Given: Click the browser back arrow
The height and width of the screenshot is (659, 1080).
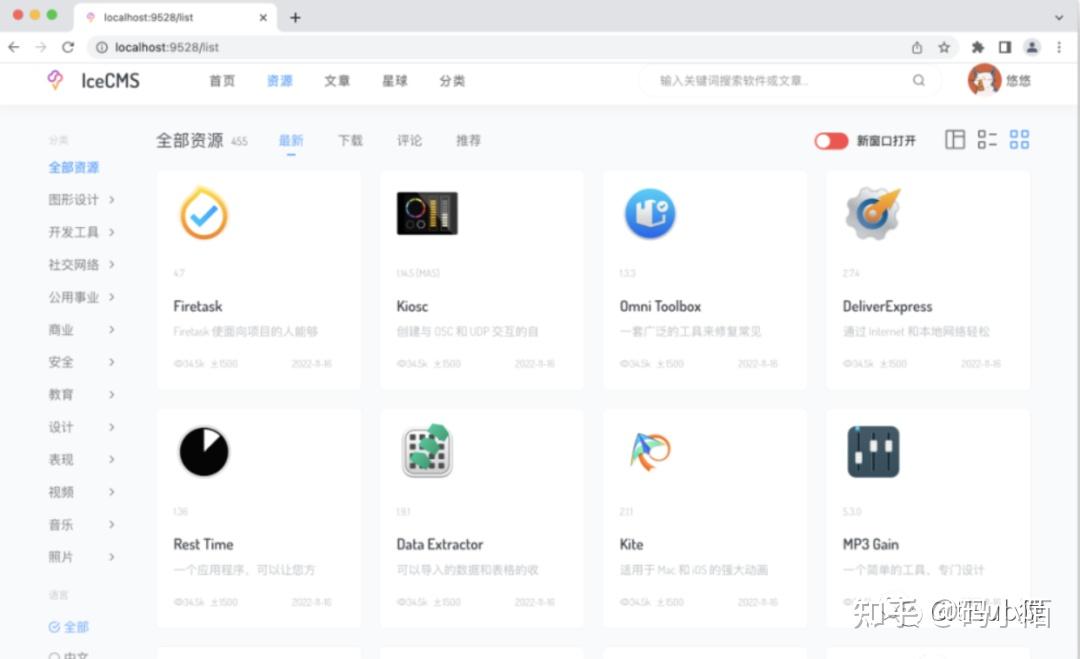Looking at the screenshot, I should (14, 47).
